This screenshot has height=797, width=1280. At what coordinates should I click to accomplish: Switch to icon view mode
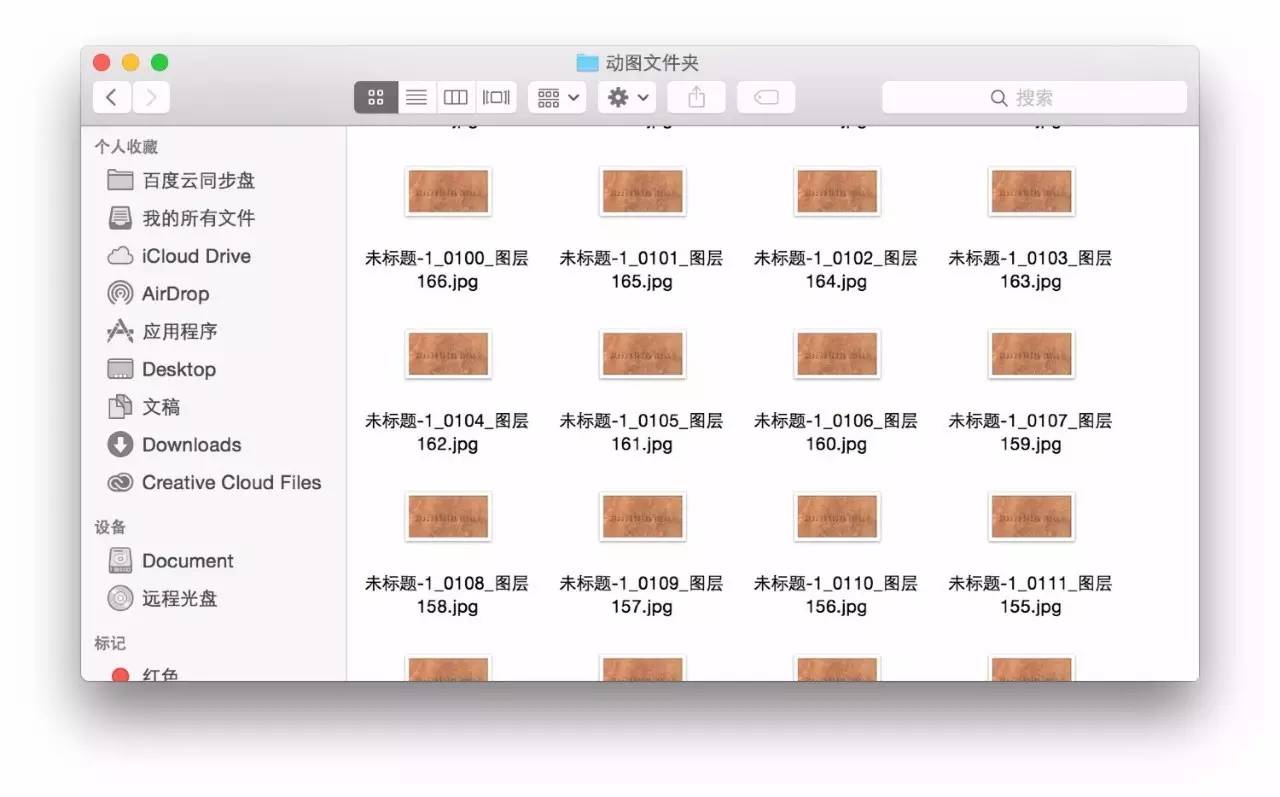pyautogui.click(x=376, y=97)
